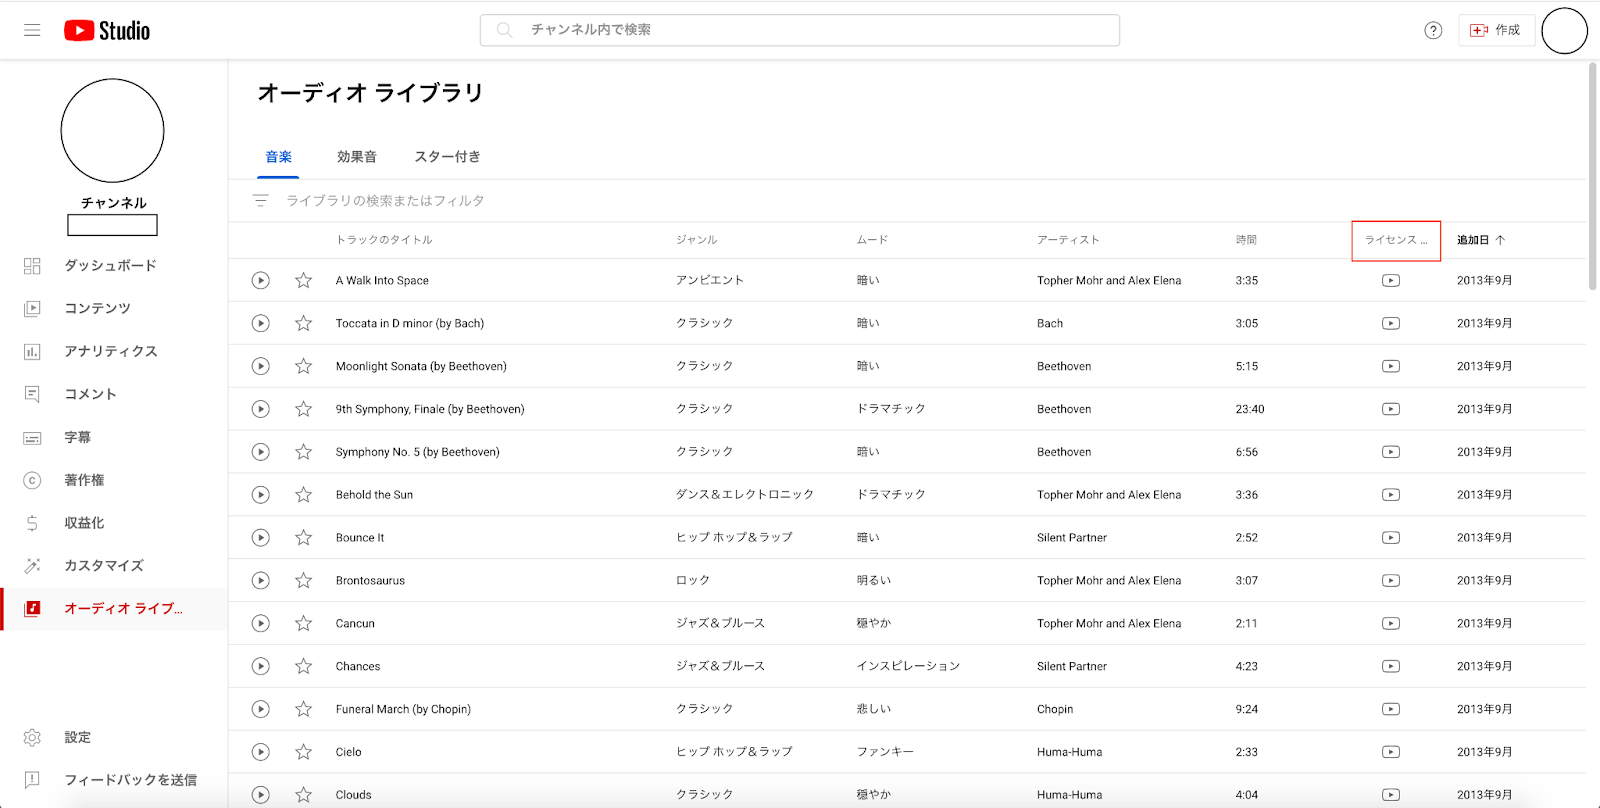Open the library filter icon
This screenshot has height=808, width=1600.
click(261, 201)
